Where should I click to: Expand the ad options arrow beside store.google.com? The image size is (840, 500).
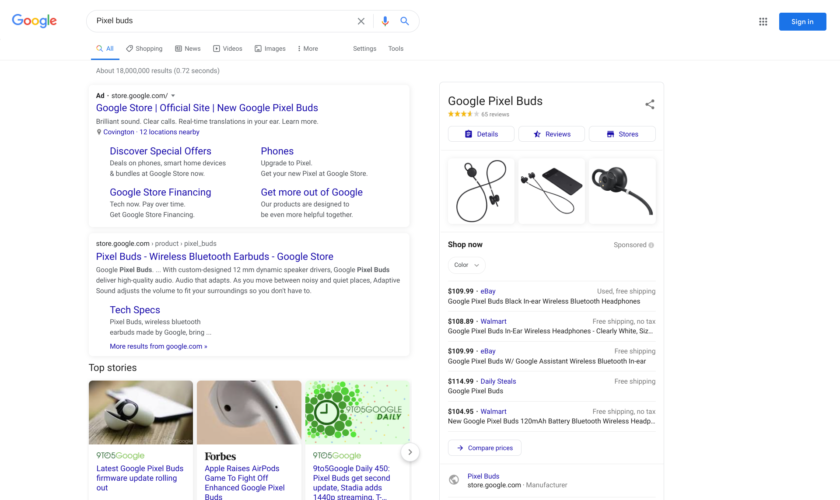173,96
